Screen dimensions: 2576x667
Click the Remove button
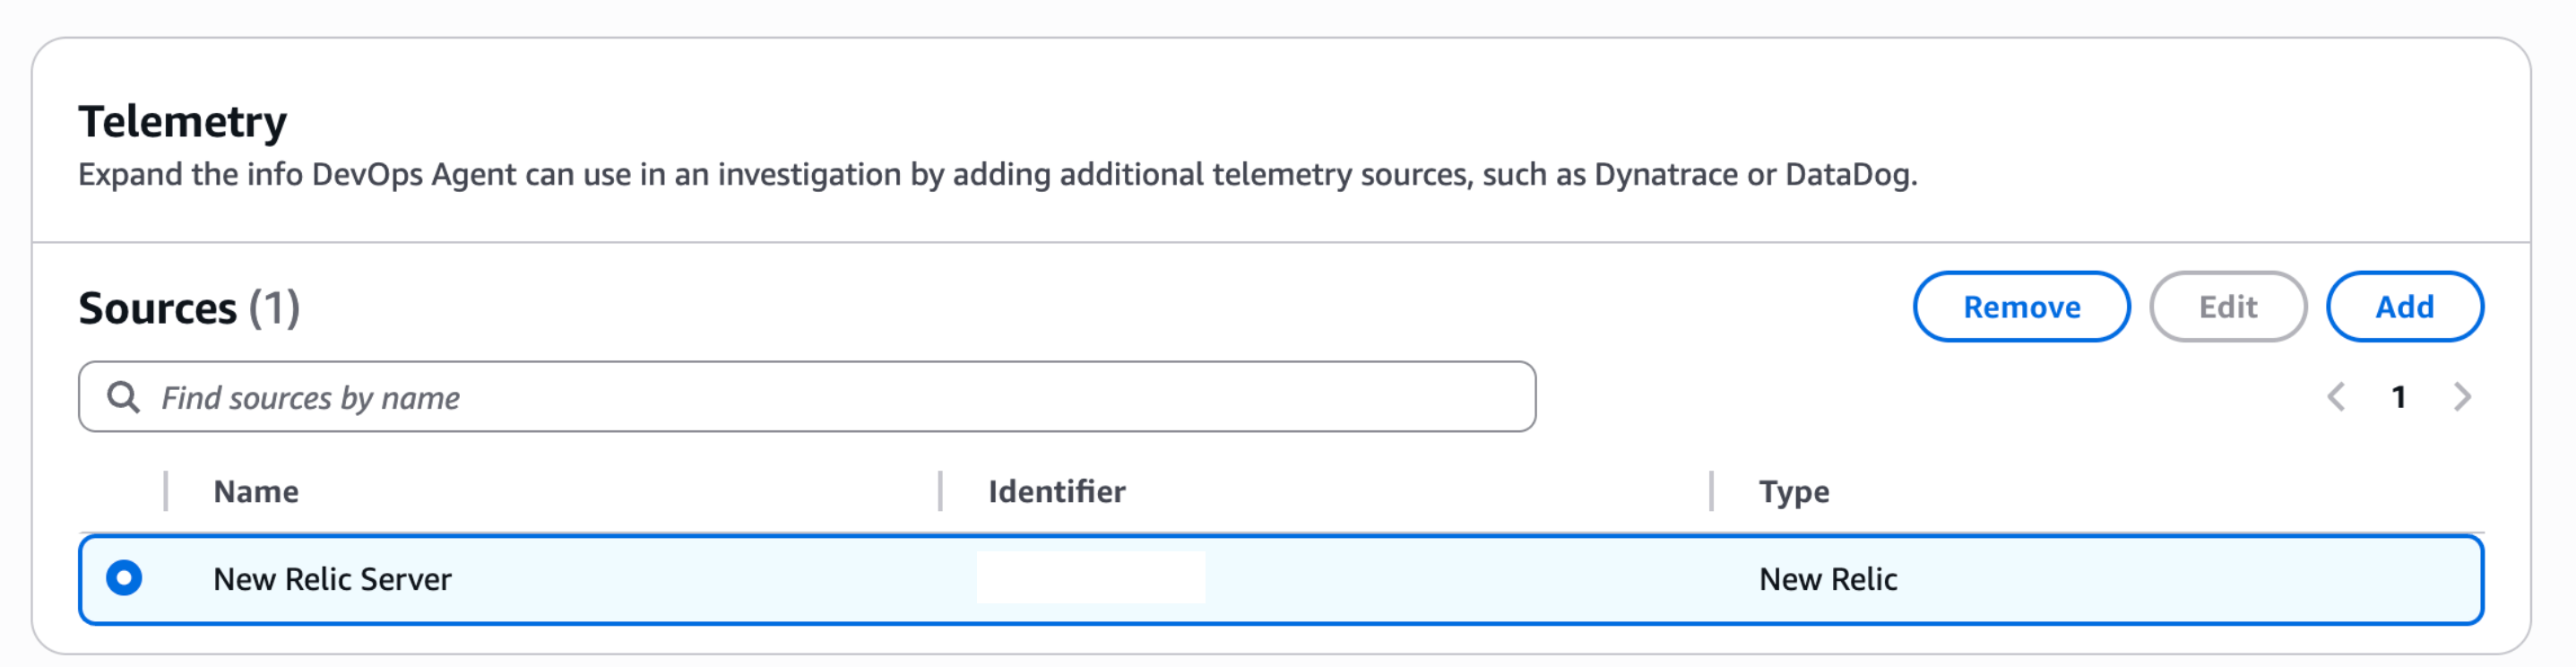click(x=2021, y=307)
